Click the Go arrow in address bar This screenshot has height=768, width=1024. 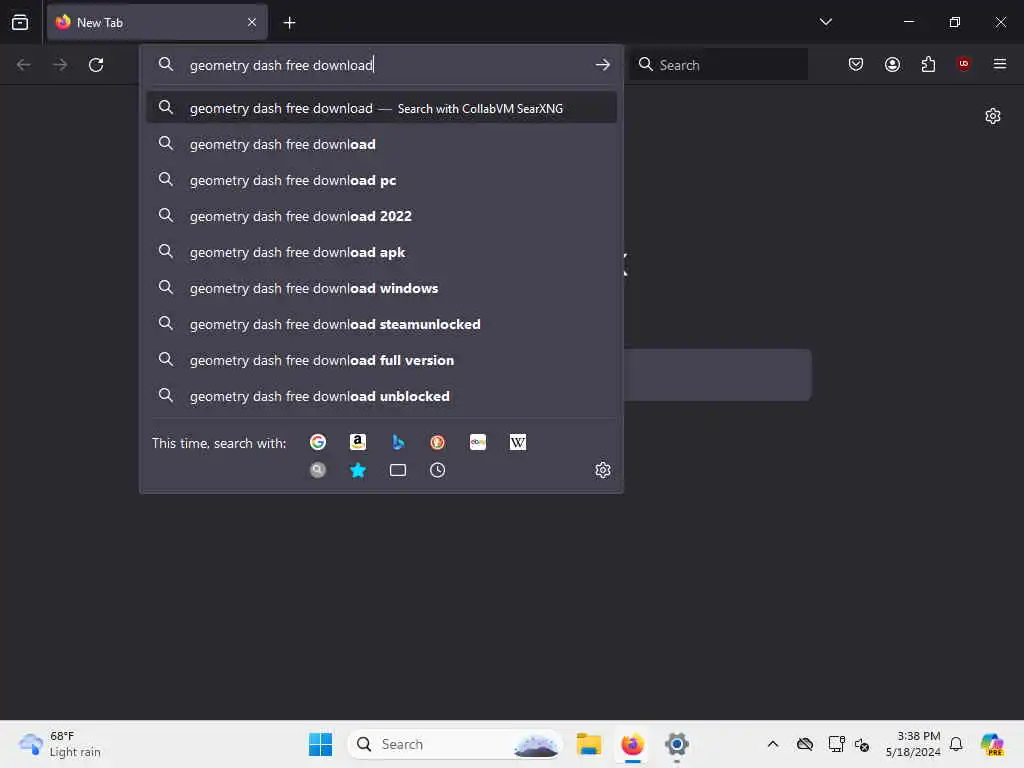pyautogui.click(x=603, y=65)
